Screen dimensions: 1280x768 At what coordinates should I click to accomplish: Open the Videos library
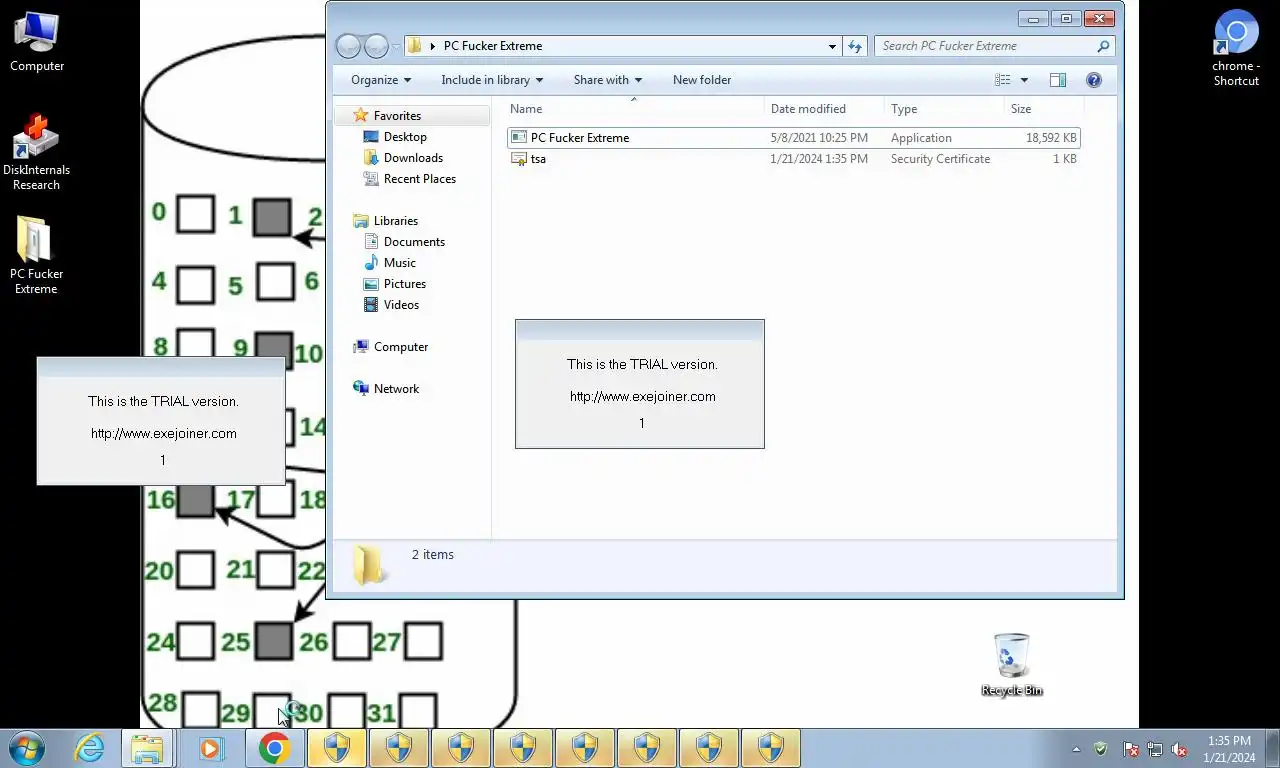click(401, 305)
